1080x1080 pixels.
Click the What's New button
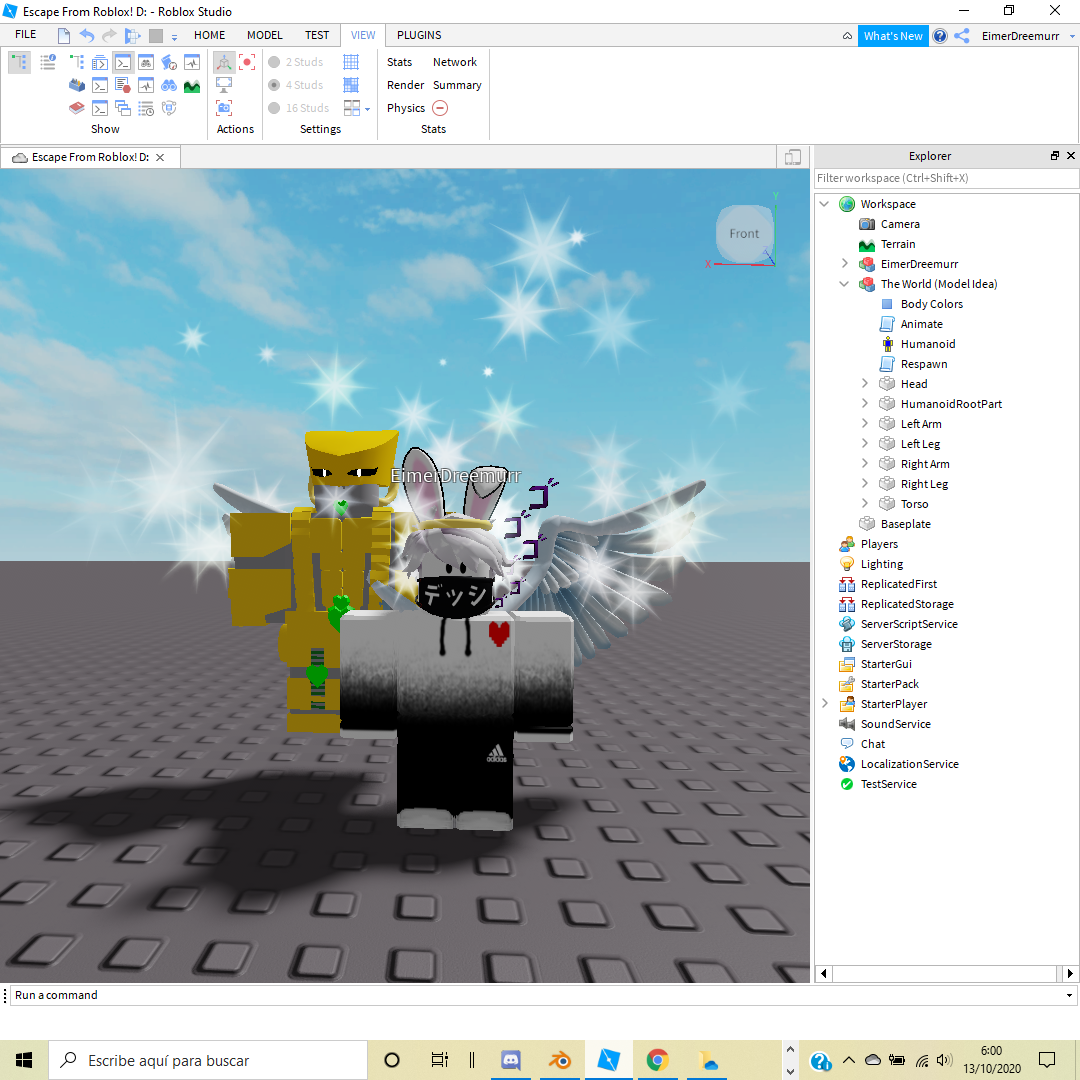pos(893,35)
